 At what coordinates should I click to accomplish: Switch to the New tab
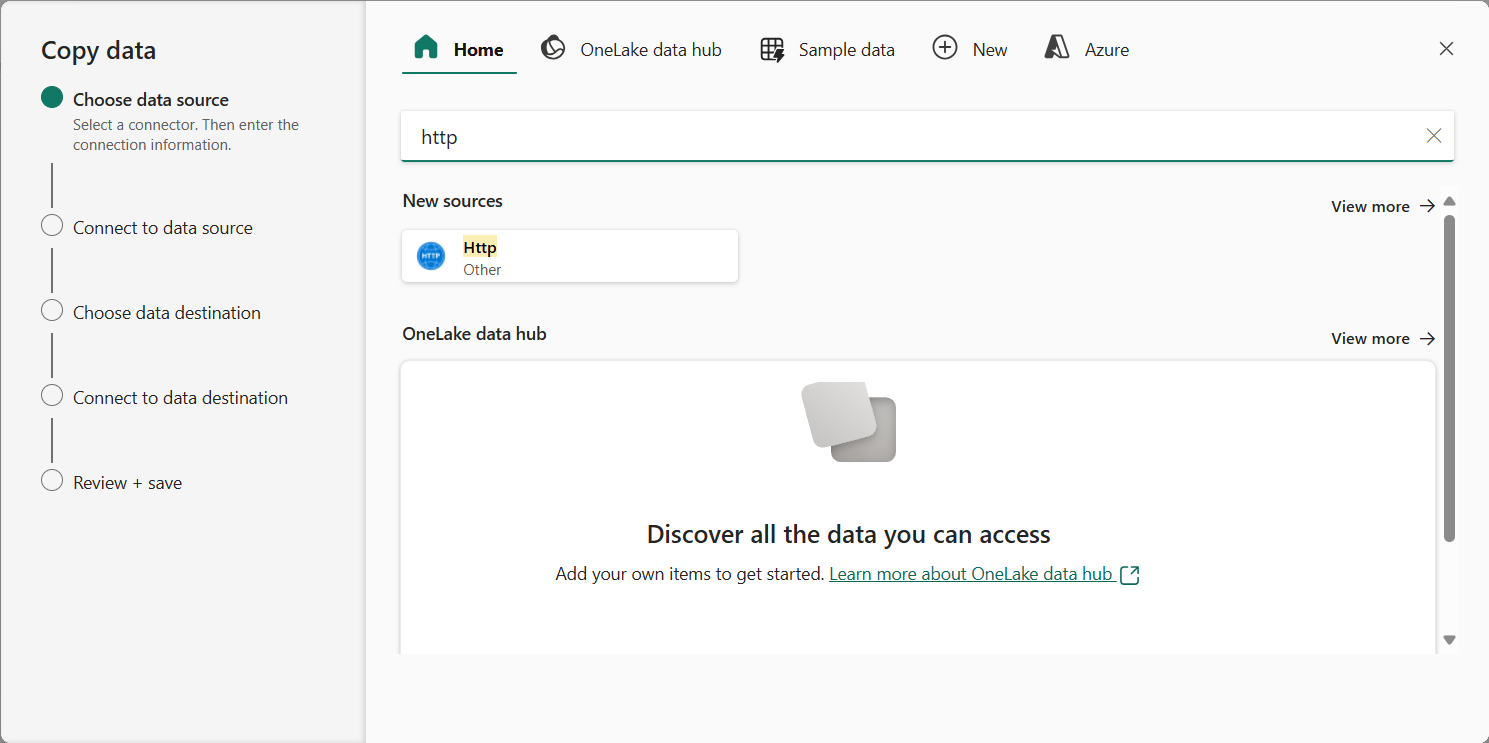970,49
